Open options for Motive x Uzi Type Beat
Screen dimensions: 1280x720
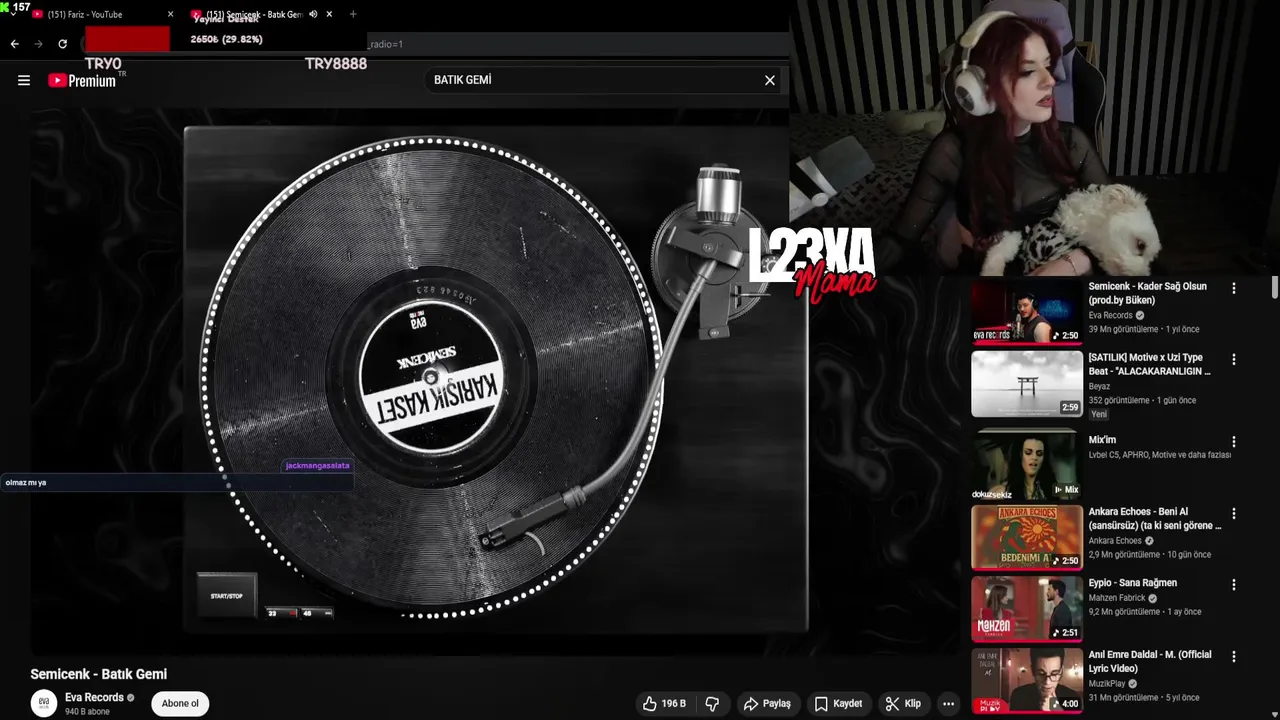point(1234,359)
